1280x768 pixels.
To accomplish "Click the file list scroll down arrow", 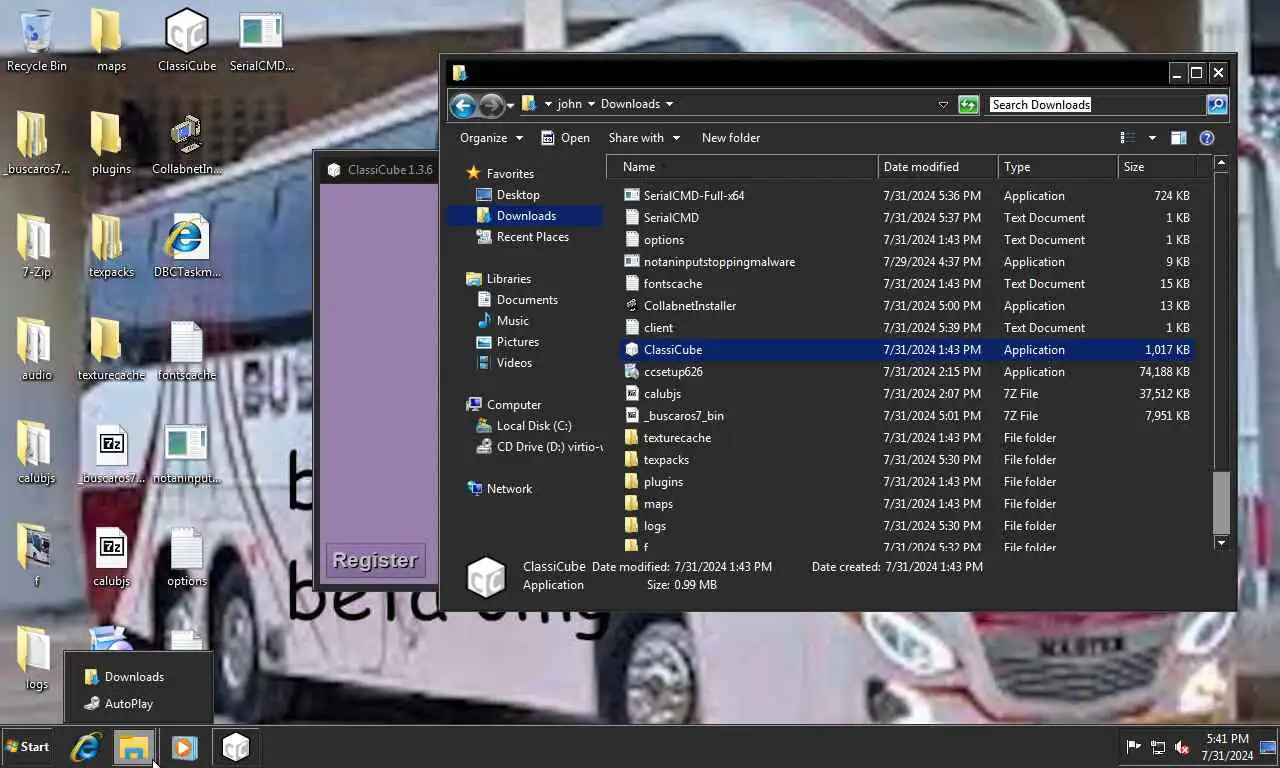I will [x=1221, y=543].
